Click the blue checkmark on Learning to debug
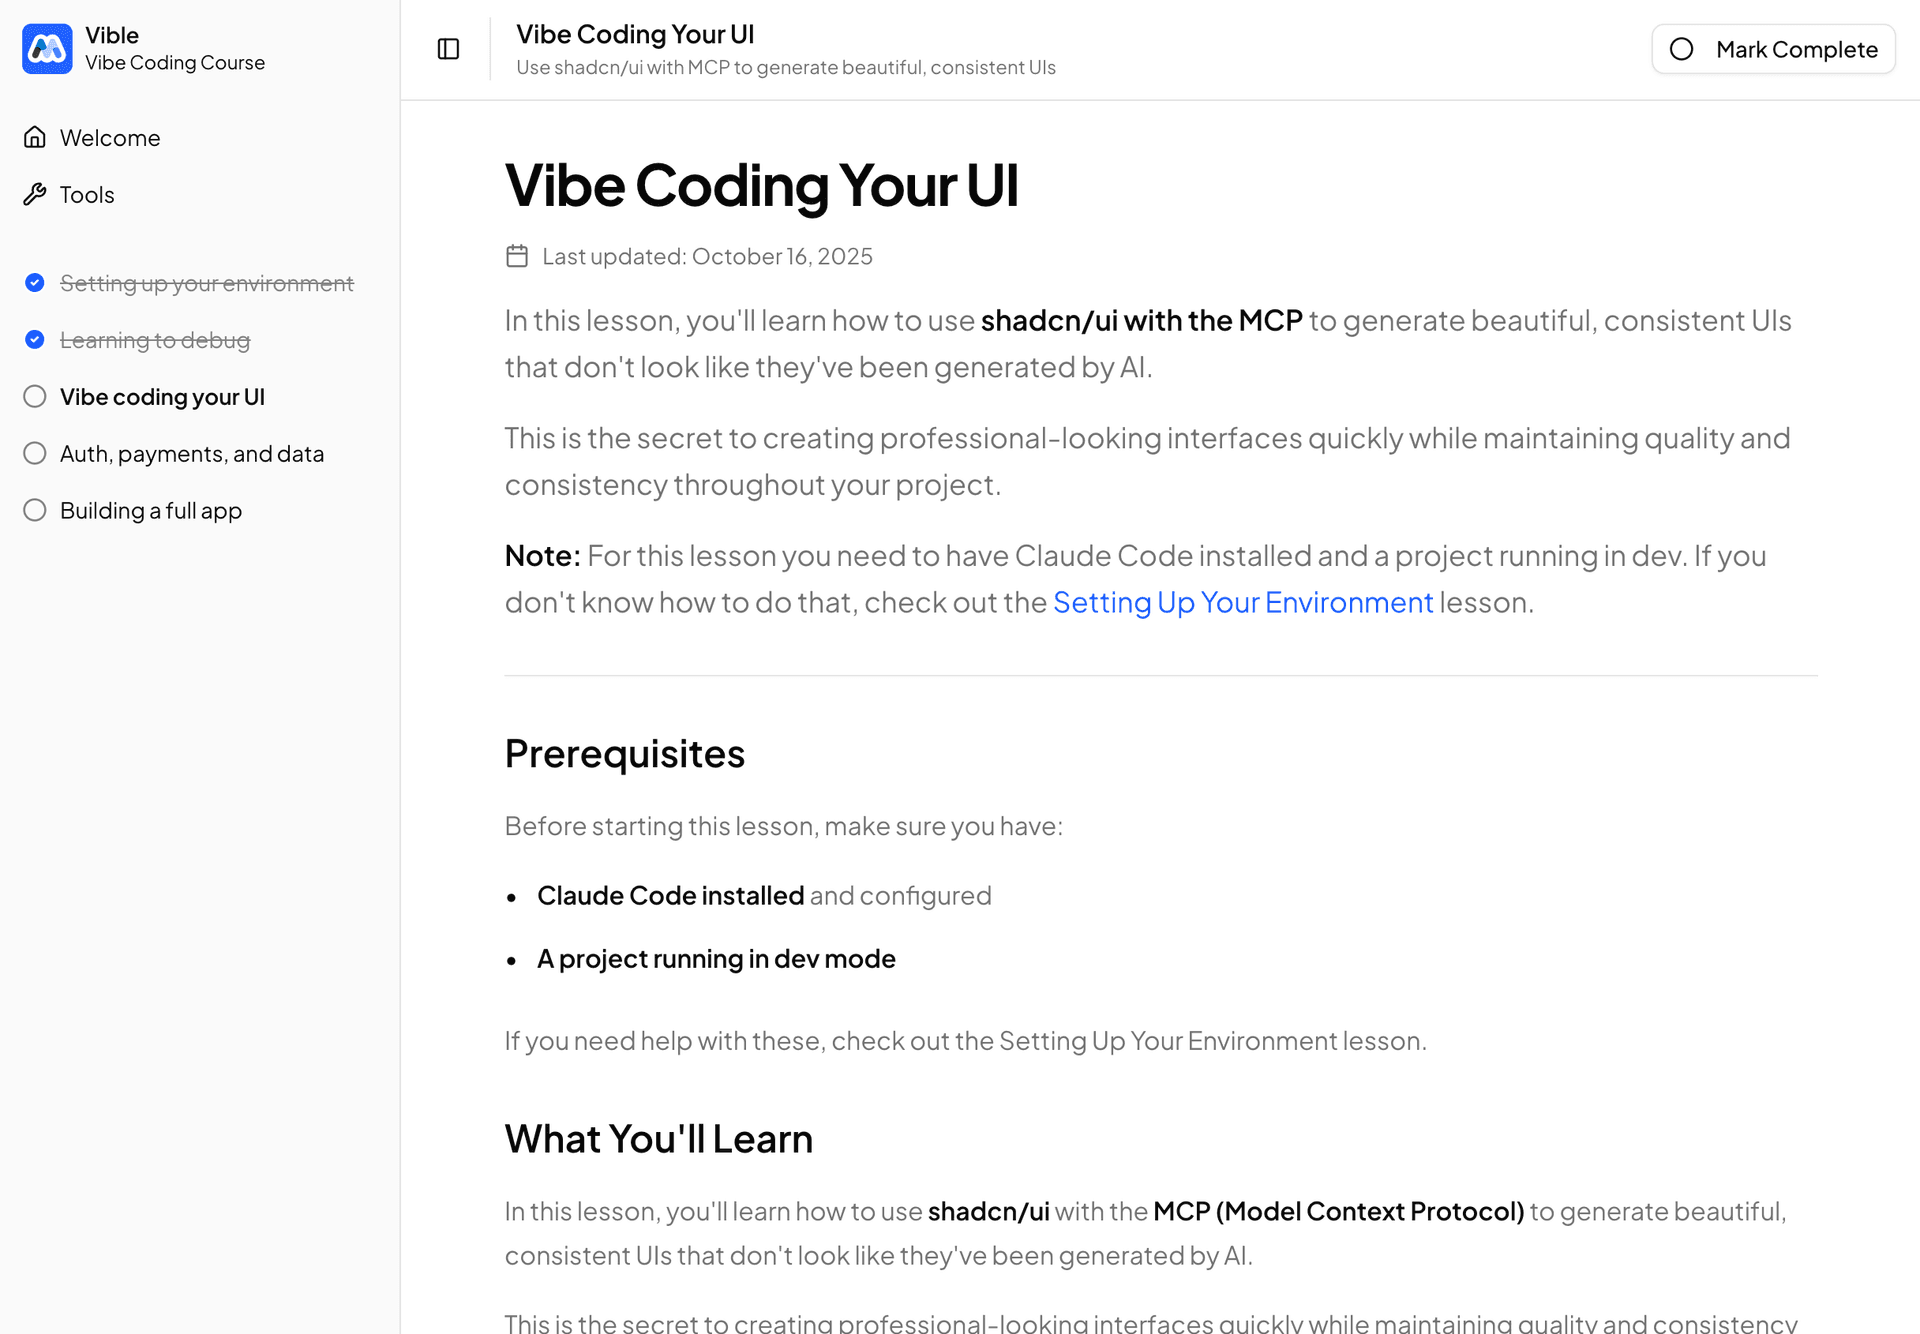The image size is (1920, 1334). (x=35, y=339)
